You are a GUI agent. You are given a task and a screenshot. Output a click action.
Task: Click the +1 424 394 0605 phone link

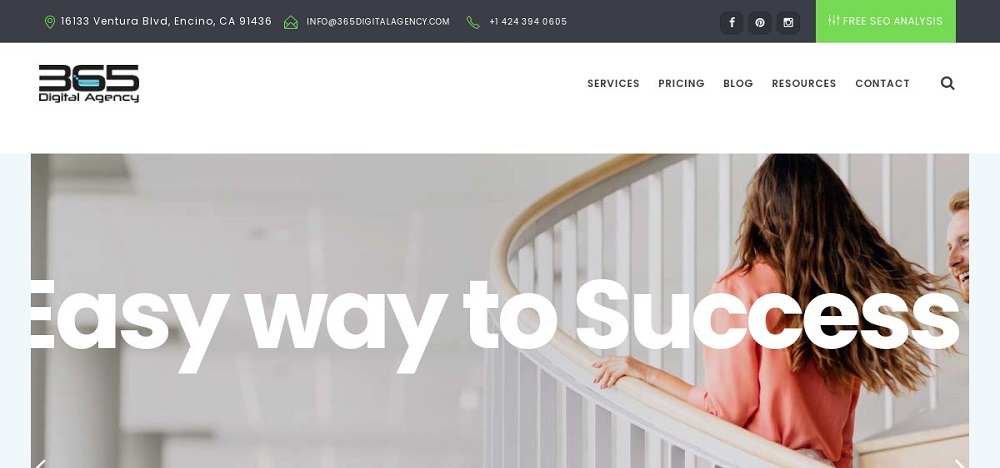[528, 22]
